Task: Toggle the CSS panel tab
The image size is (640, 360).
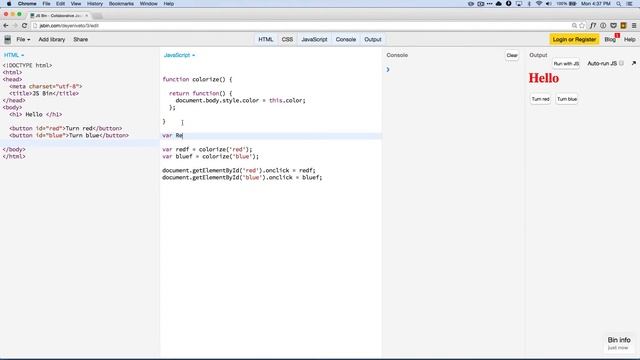Action: [287, 40]
